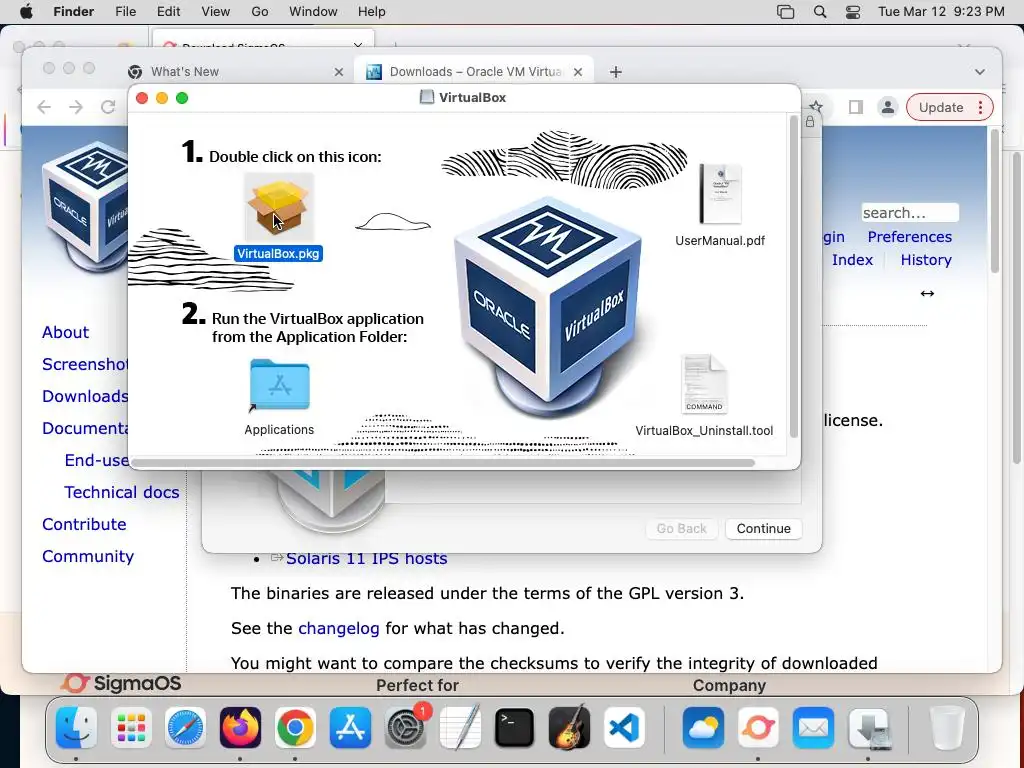Launch Google Chrome from the Dock
This screenshot has width=1024, height=768.
(295, 728)
